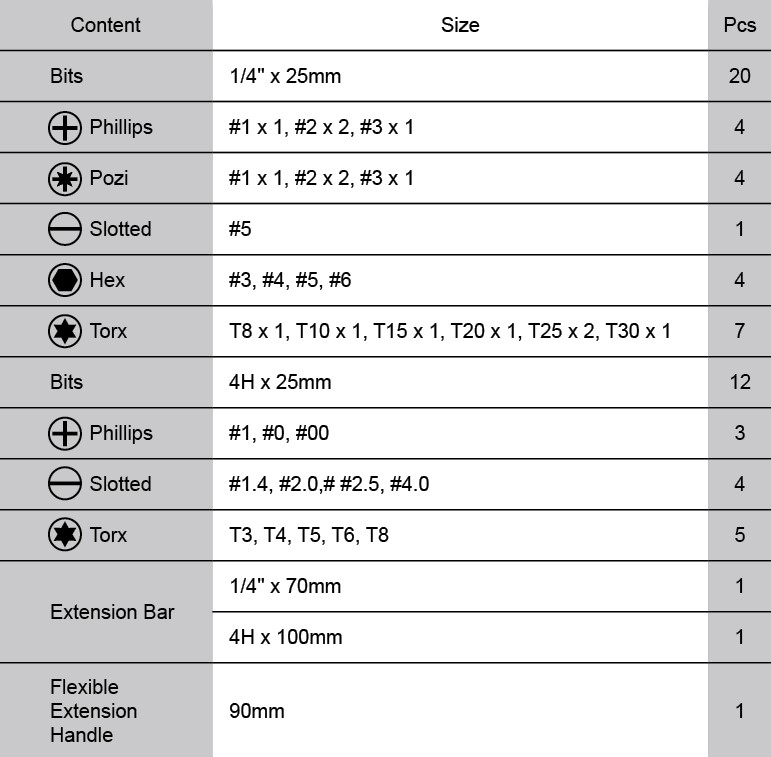
Task: Select the 1/4" x 70mm size cell
Action: 285,587
